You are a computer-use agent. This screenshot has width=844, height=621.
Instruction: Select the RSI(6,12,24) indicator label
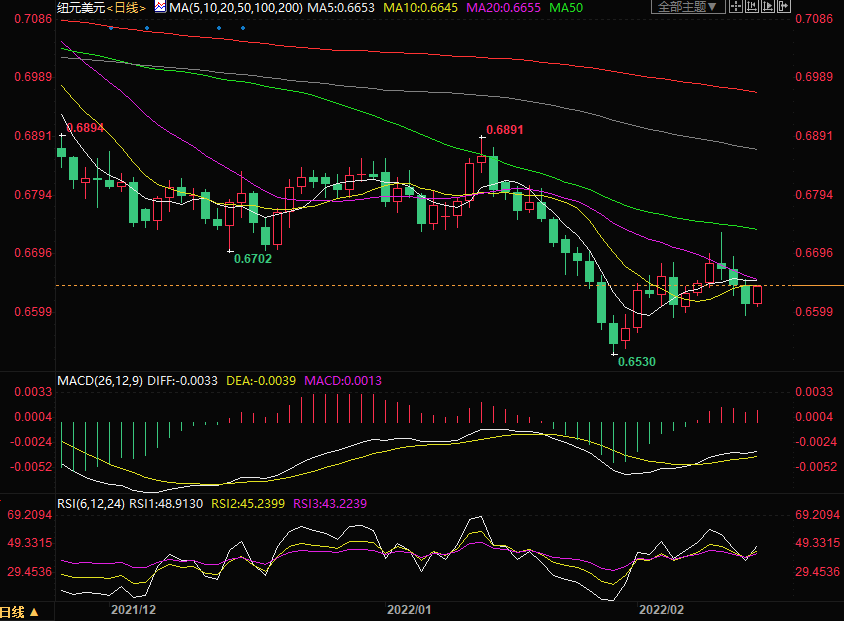tap(91, 504)
